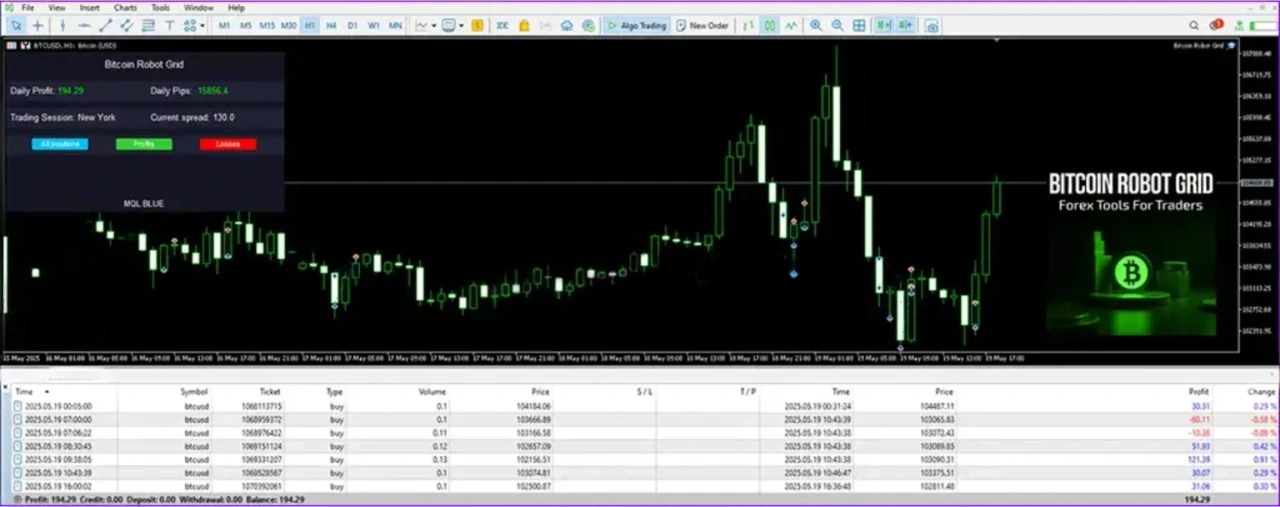
Task: Expand the objects shapes dropdown arrow
Action: pyautogui.click(x=203, y=26)
